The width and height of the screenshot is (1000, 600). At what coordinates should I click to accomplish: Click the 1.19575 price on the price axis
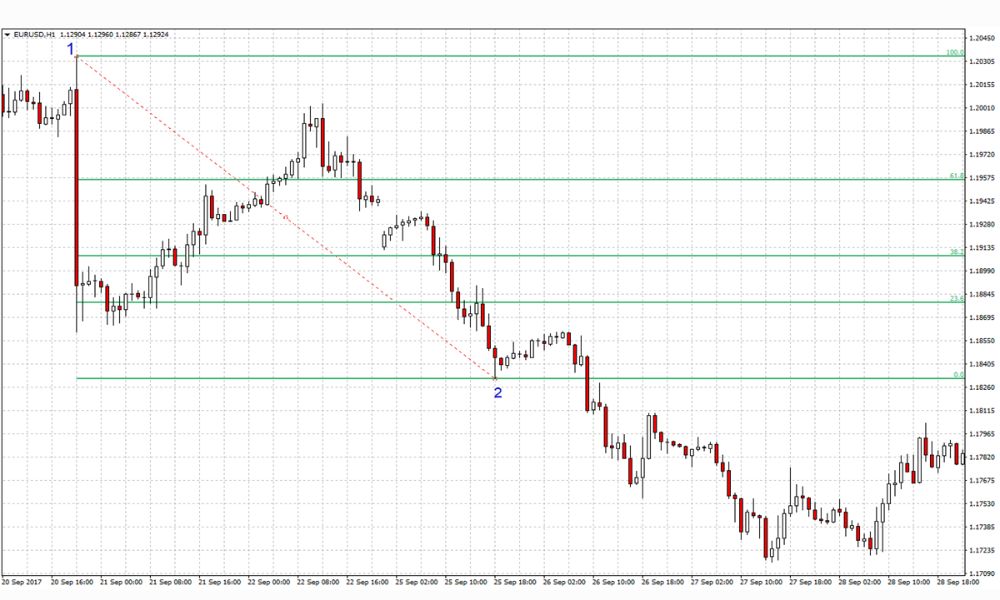981,178
